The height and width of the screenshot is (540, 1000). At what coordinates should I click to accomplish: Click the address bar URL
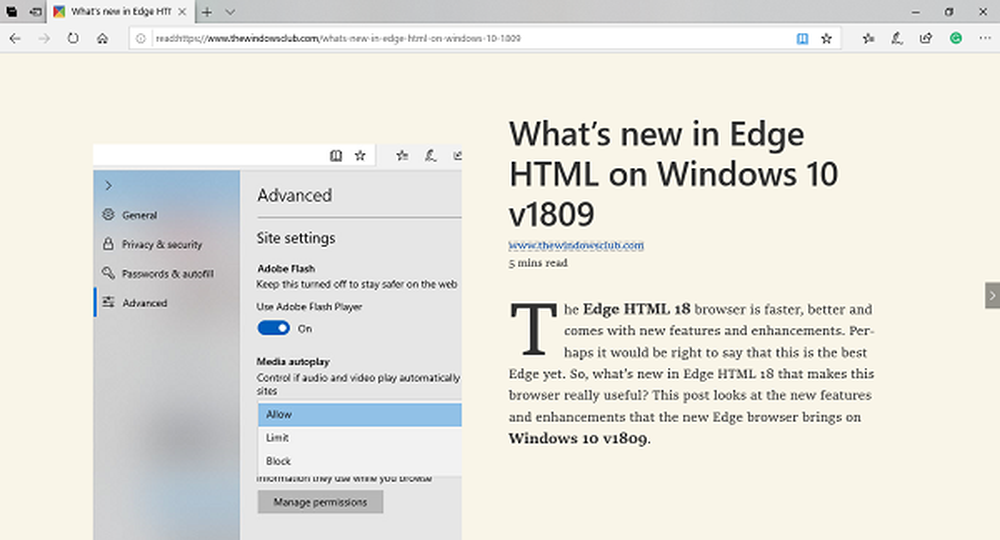[338, 39]
